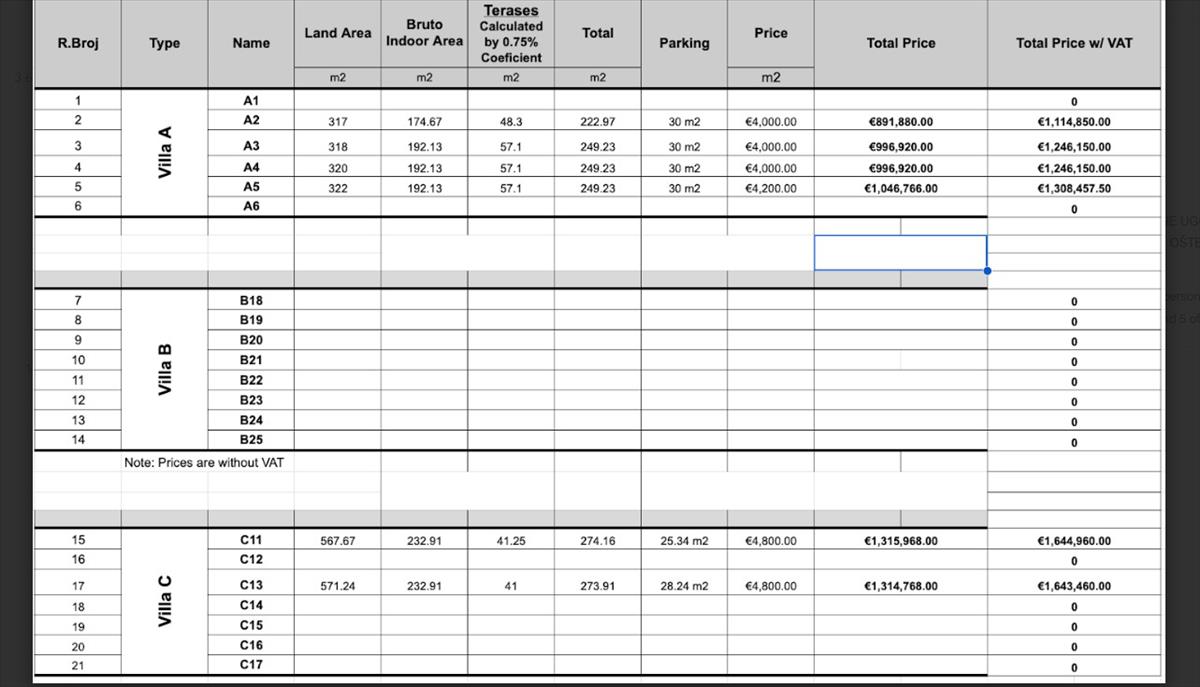Select the C17 name cell
Screen dimensions: 1200x687
point(251,664)
